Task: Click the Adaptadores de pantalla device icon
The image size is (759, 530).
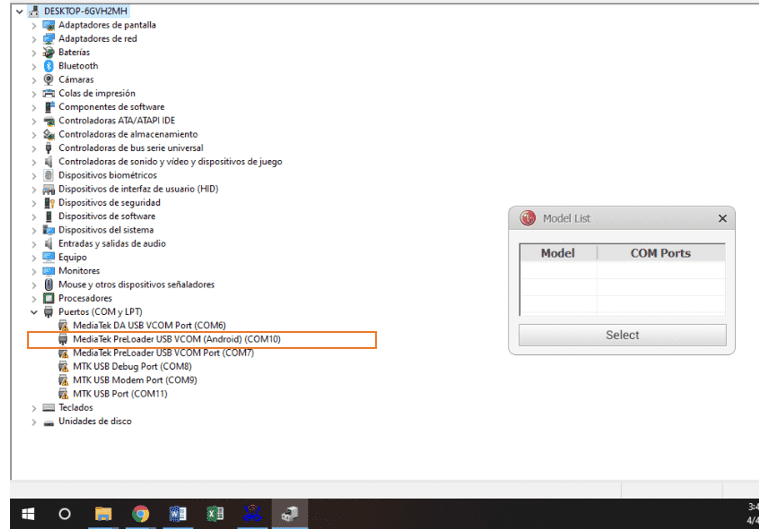Action: point(48,25)
